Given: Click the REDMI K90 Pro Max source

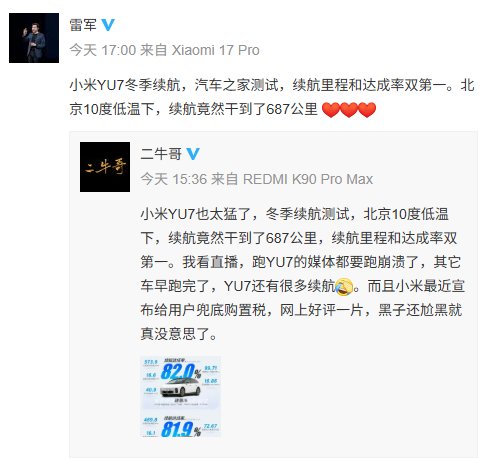Looking at the screenshot, I should coord(308,179).
